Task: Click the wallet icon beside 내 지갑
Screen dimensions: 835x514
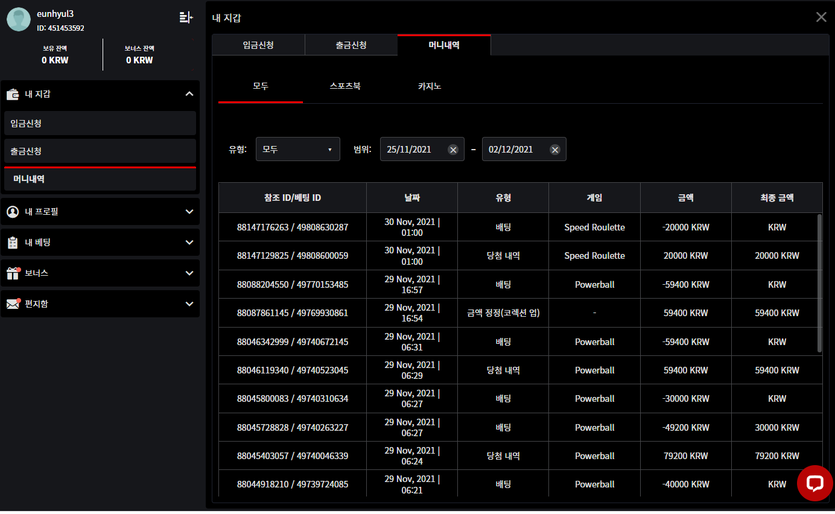Action: point(13,94)
